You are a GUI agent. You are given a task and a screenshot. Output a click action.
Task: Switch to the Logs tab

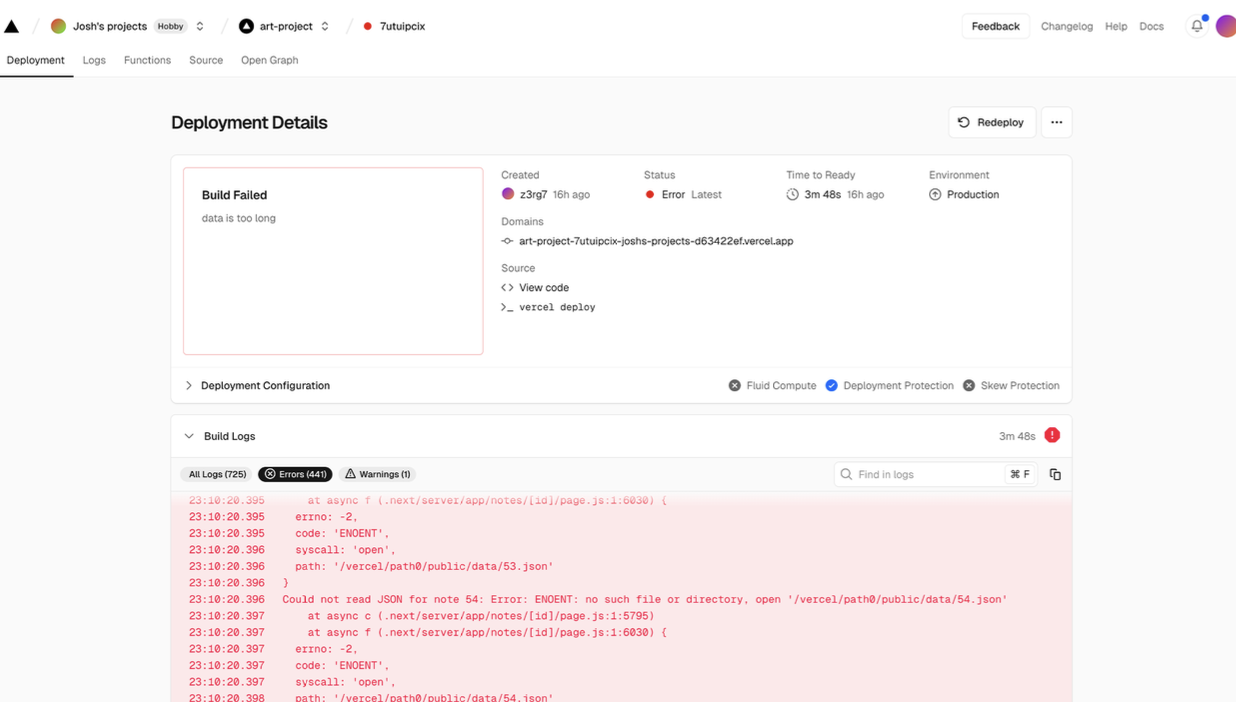(94, 60)
